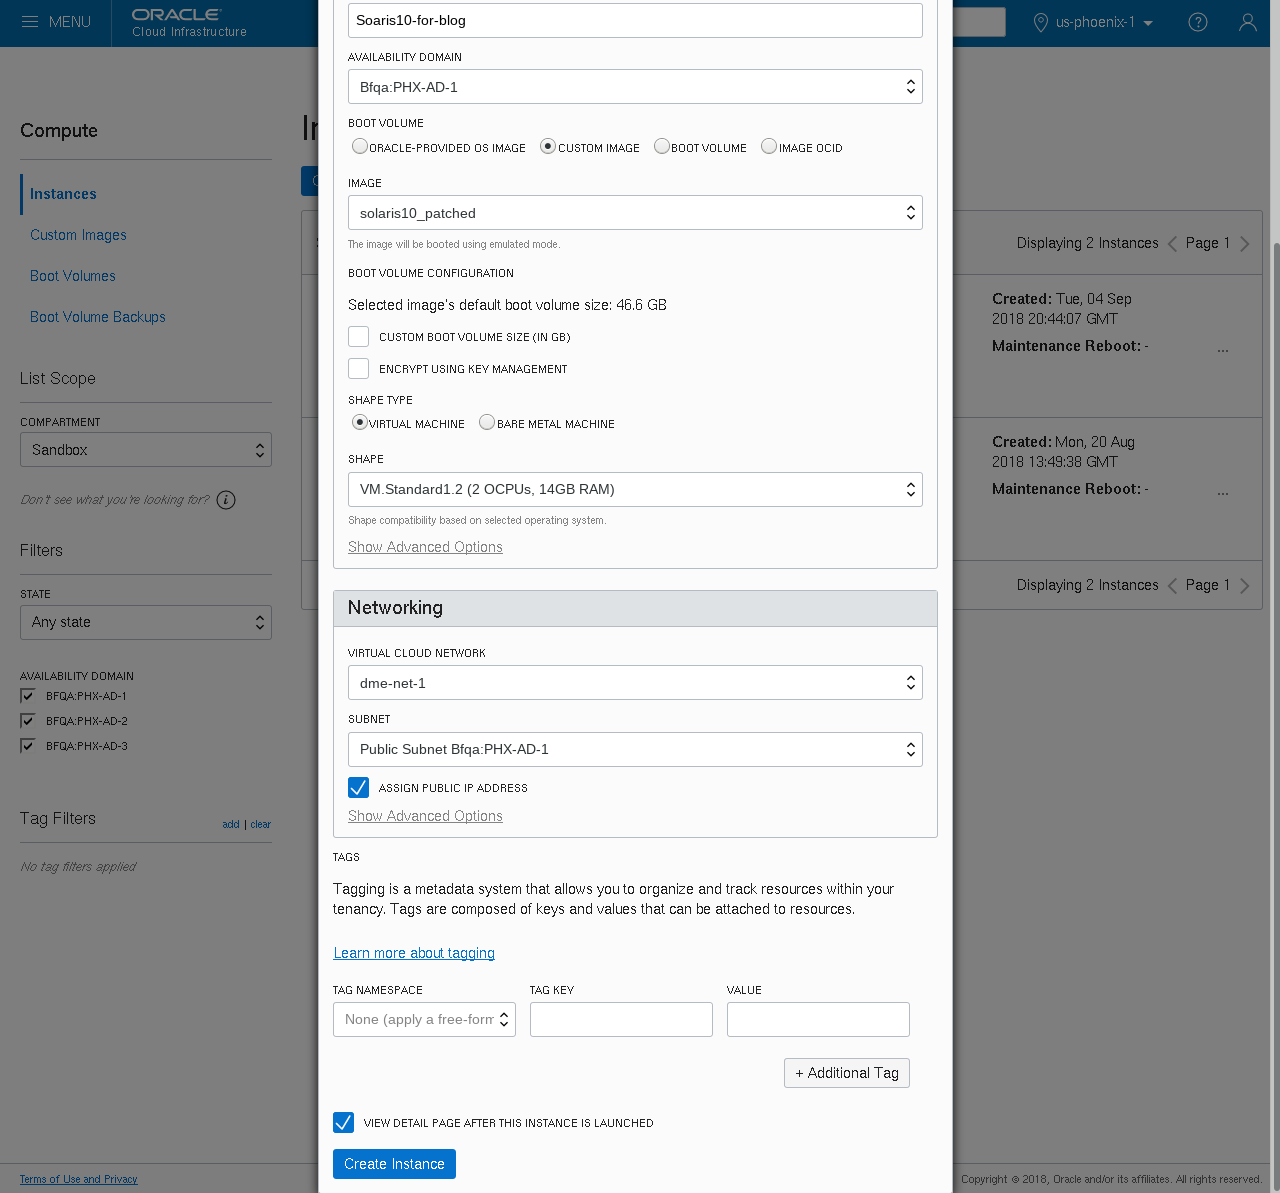Click the Tag Key input field
1280x1193 pixels.
click(621, 1020)
